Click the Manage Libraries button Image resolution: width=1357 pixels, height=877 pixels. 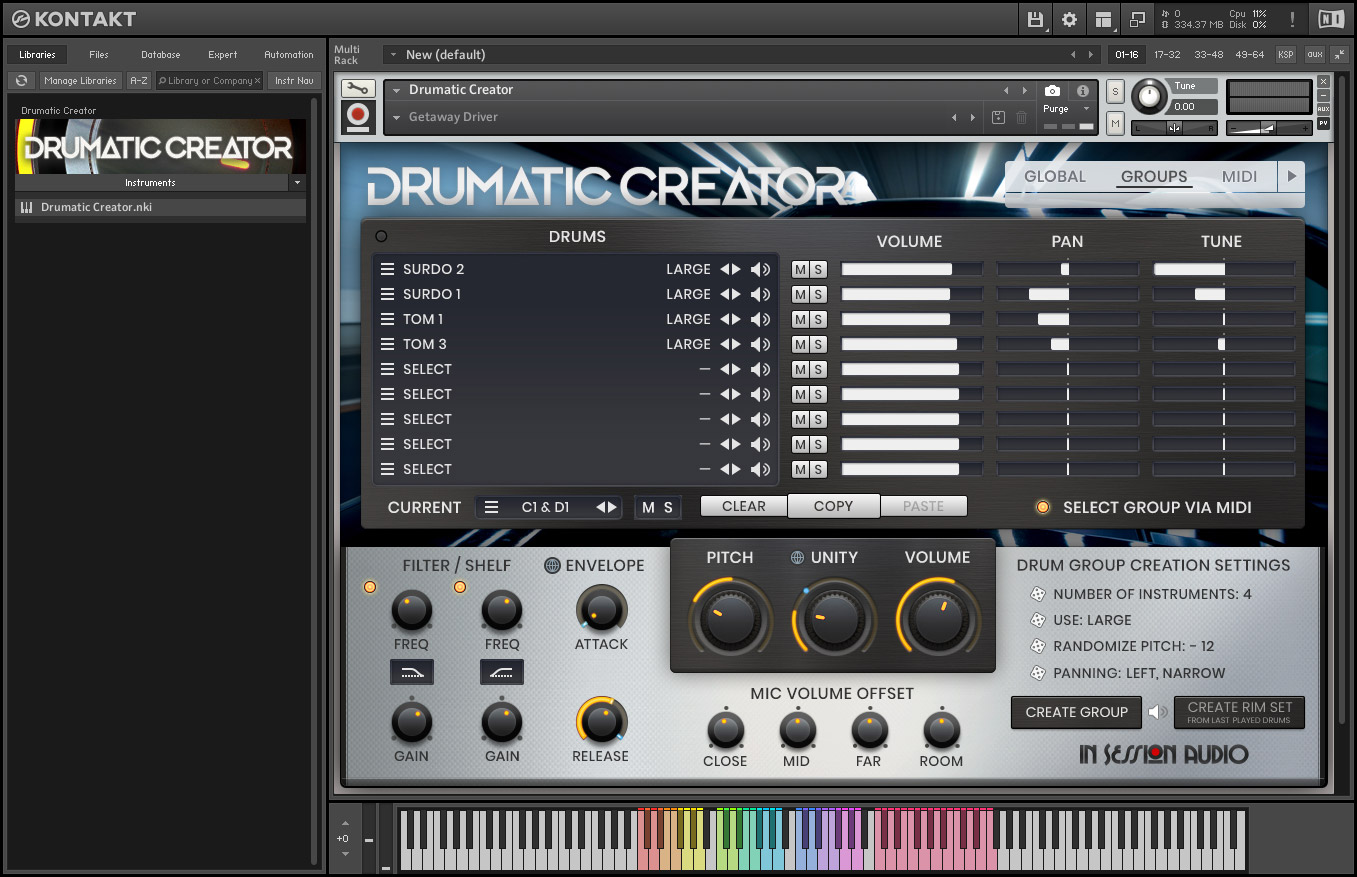pos(80,81)
